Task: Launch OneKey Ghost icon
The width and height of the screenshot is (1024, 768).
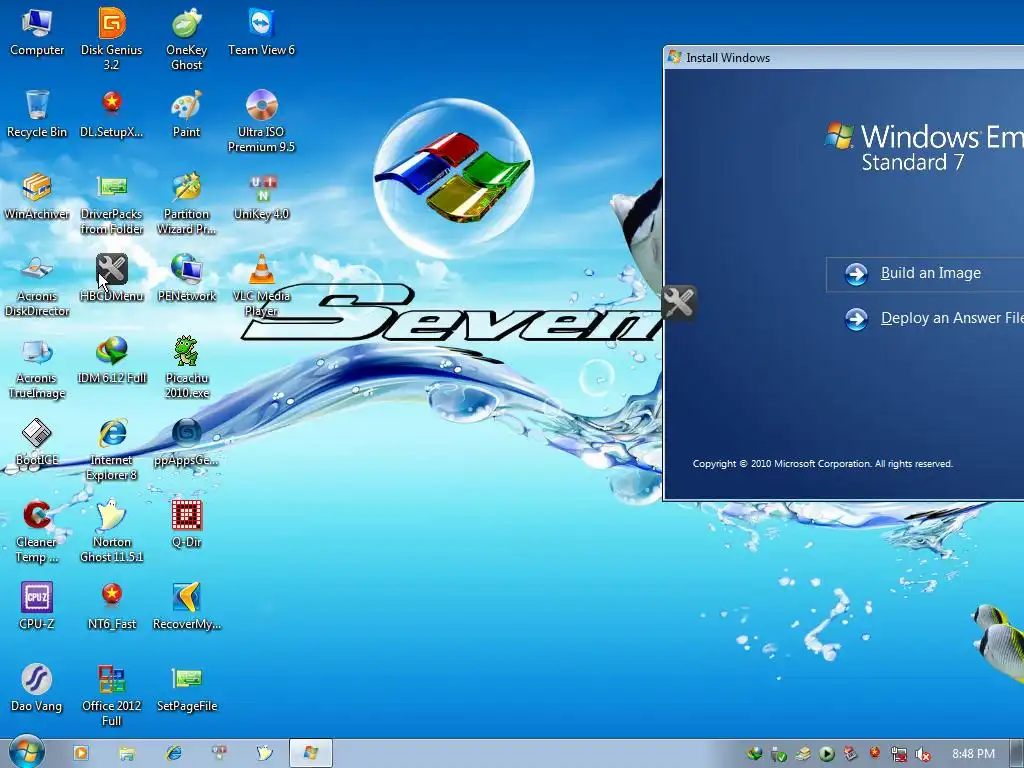Action: point(187,38)
